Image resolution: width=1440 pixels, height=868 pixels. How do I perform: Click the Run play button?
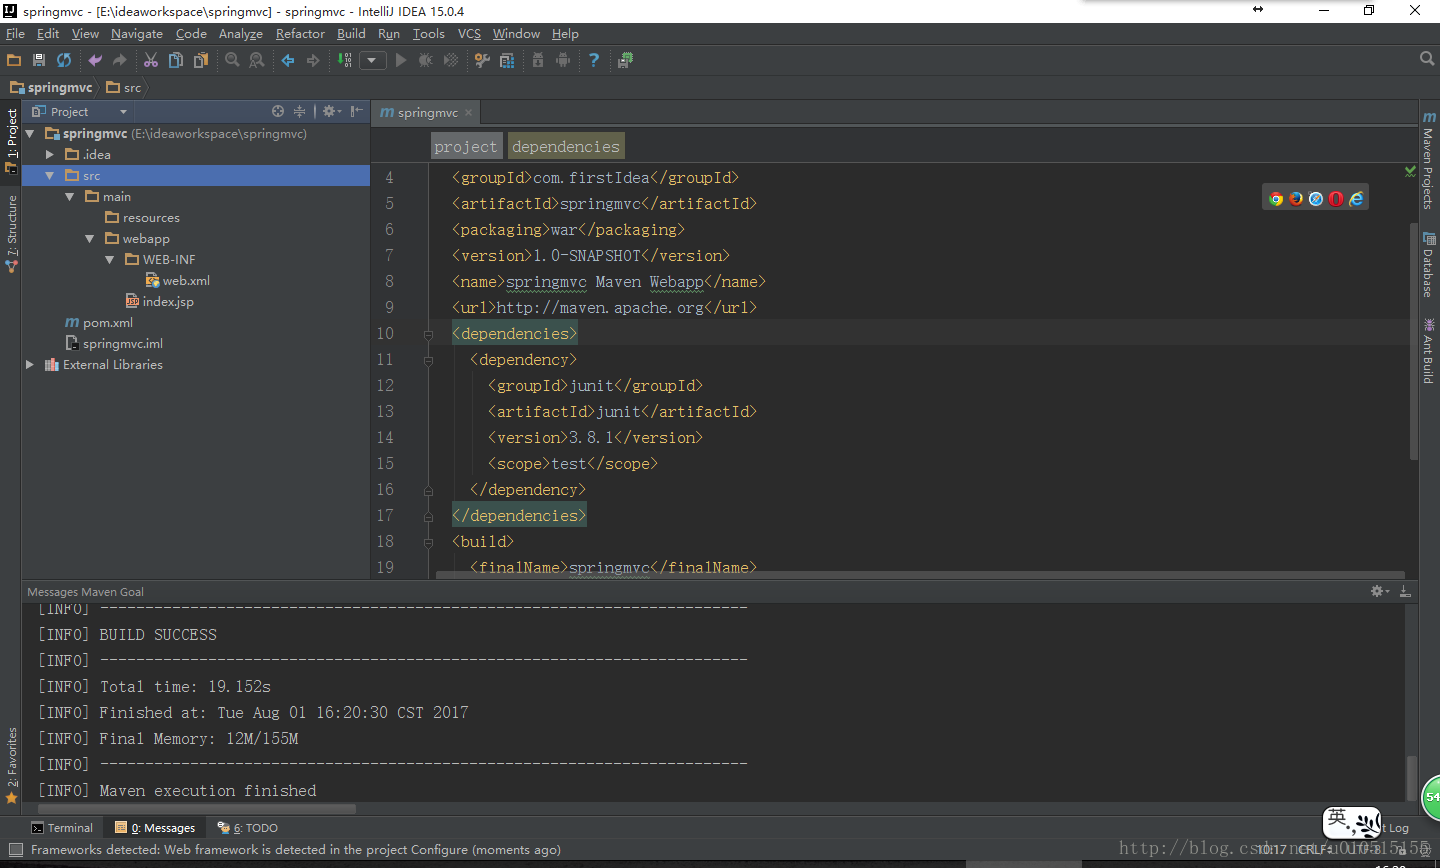(401, 60)
